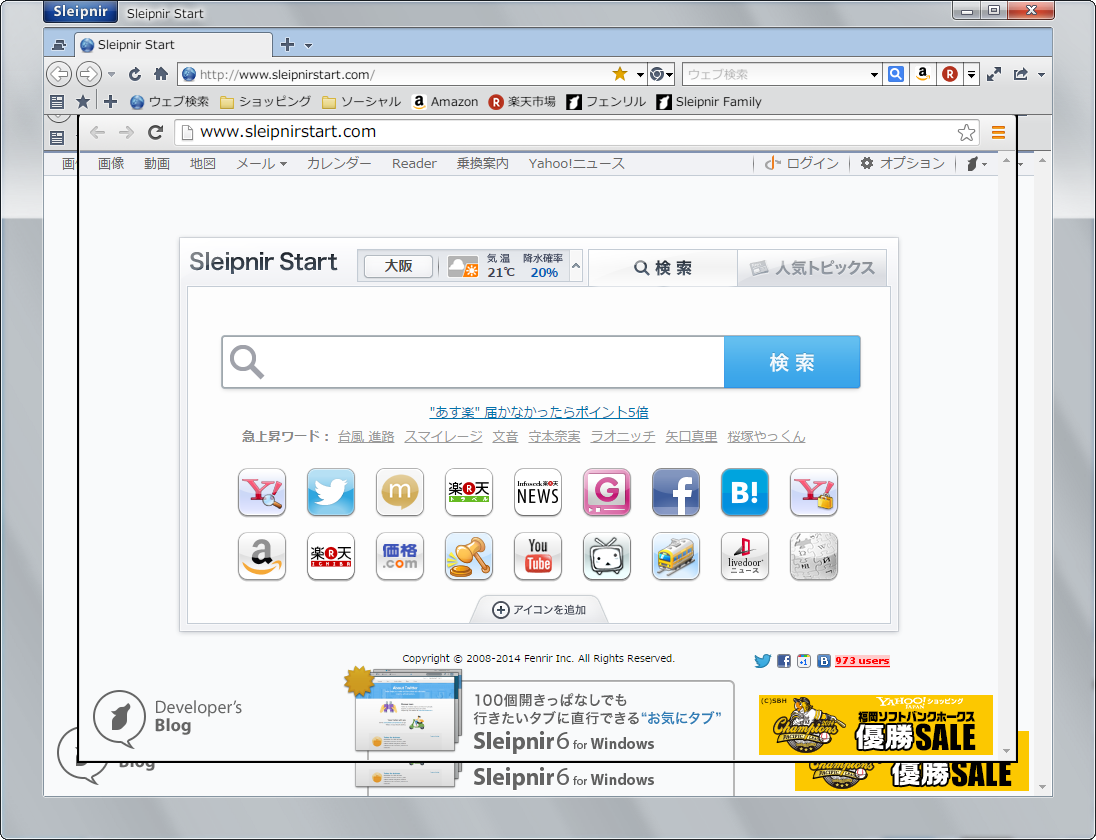The width and height of the screenshot is (1096, 840).
Task: Open the Niconico TV tile icon
Action: (607, 556)
